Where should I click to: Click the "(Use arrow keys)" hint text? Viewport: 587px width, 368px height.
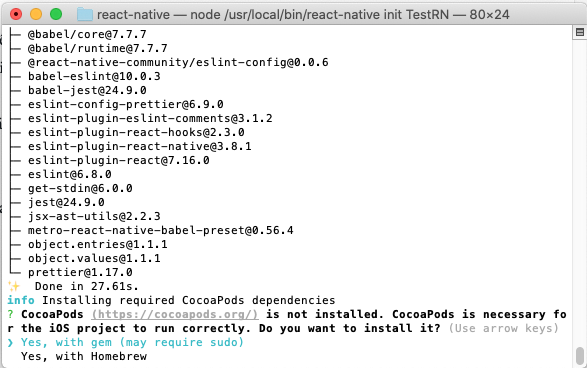pos(504,328)
